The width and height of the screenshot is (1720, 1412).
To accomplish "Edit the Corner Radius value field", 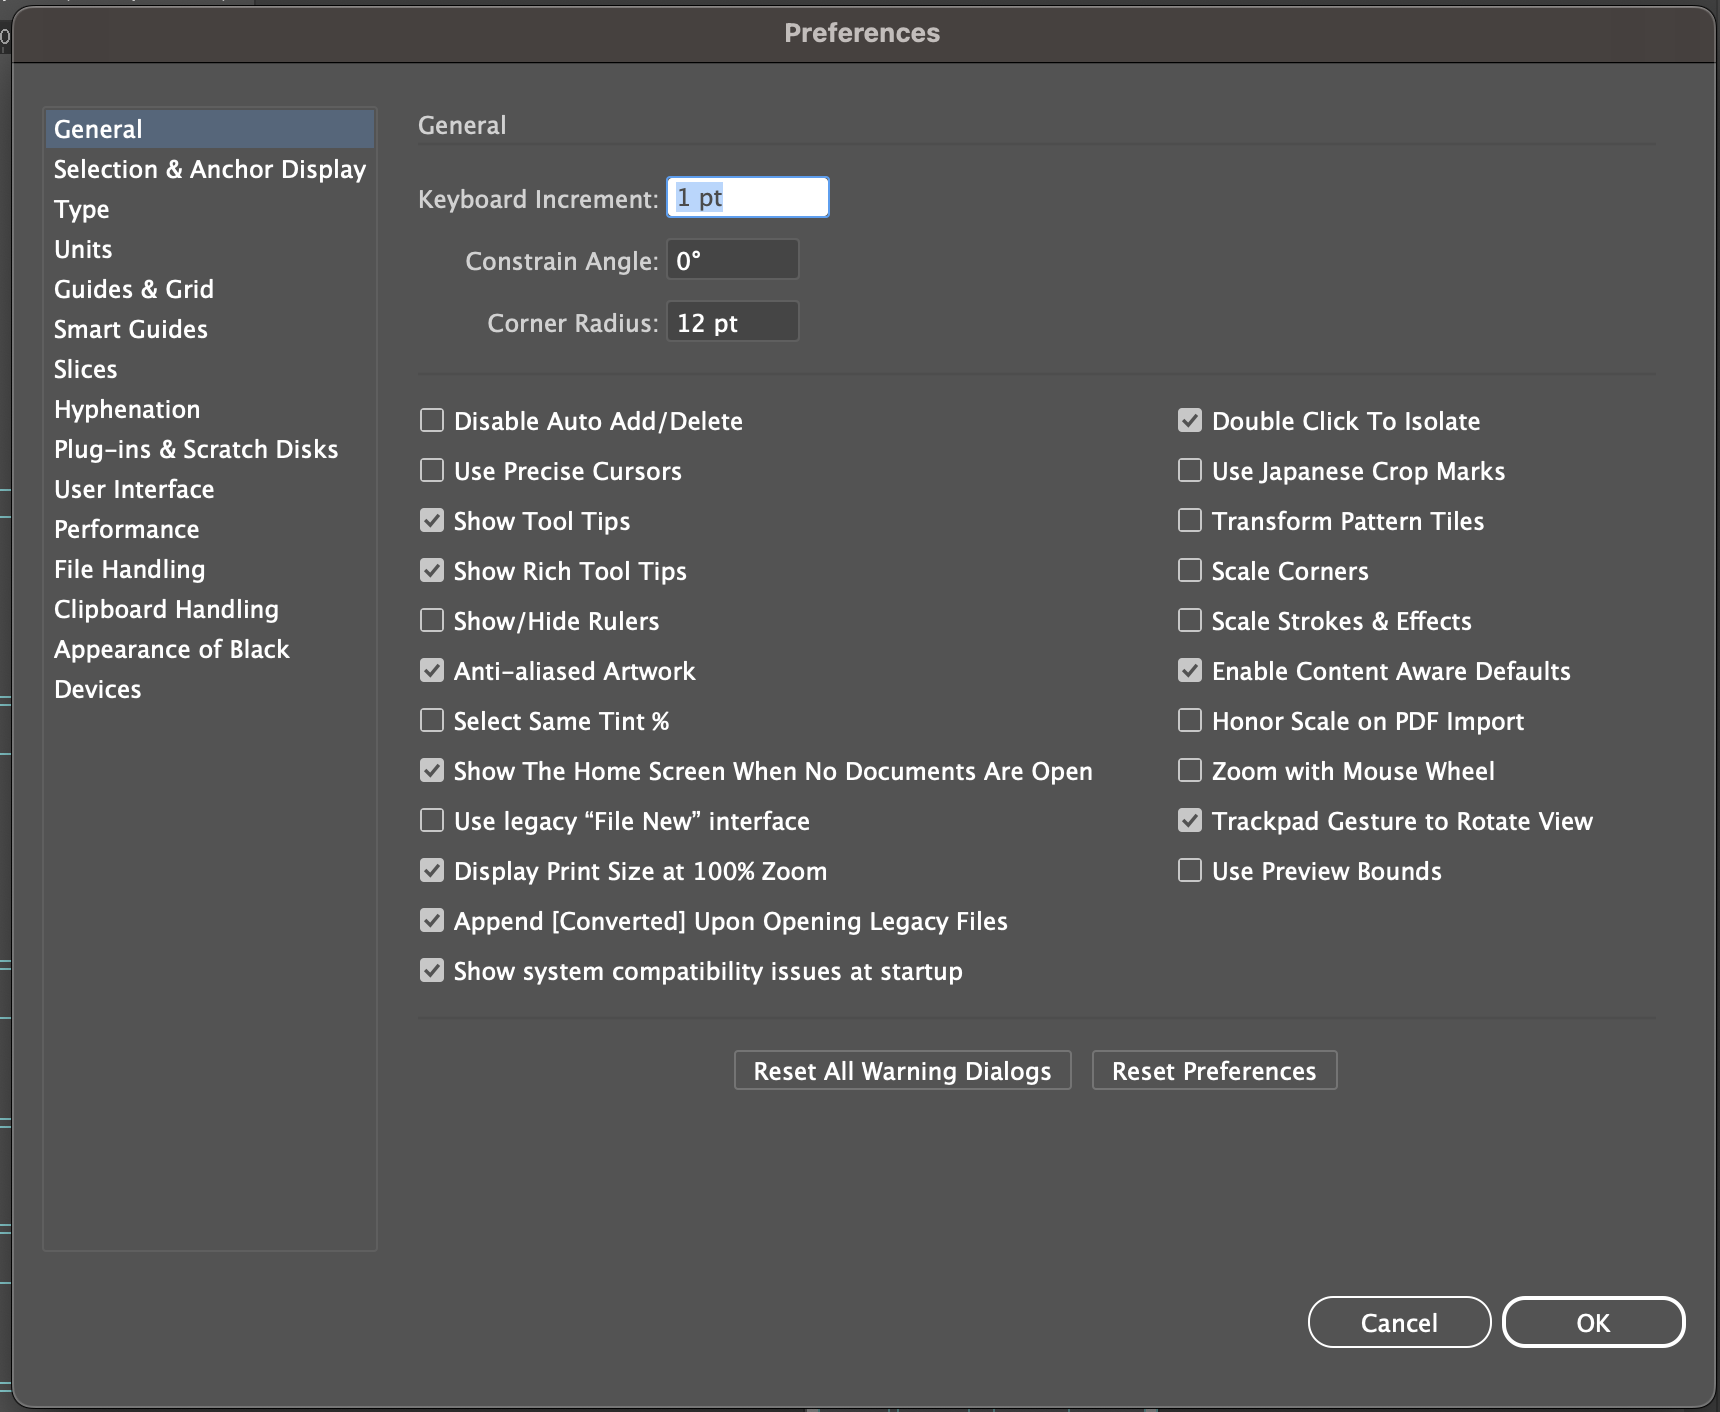I will tap(732, 321).
